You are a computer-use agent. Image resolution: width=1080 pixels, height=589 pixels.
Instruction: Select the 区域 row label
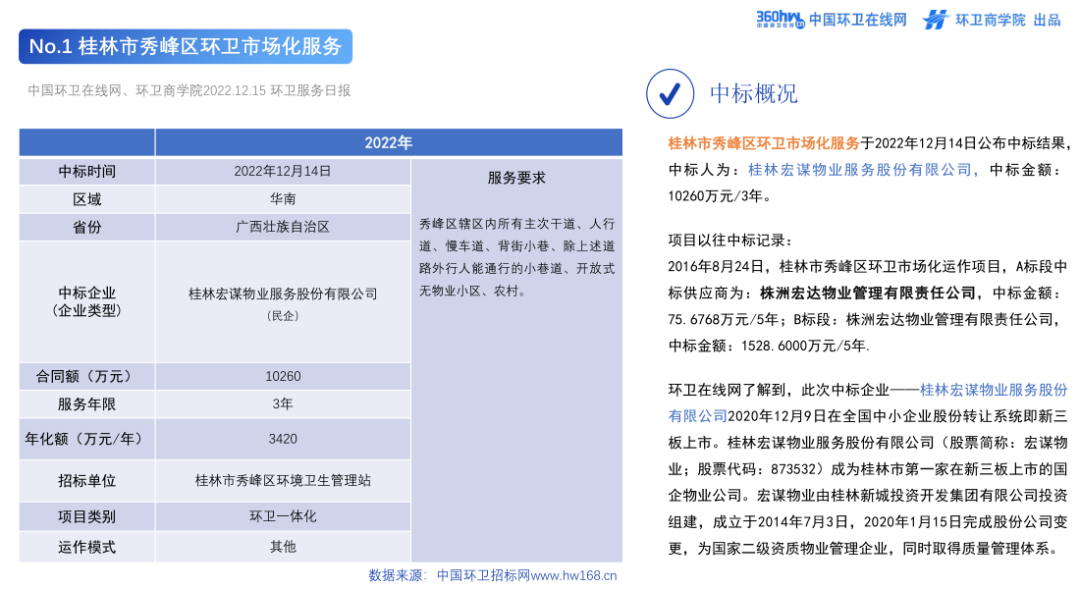coord(87,200)
